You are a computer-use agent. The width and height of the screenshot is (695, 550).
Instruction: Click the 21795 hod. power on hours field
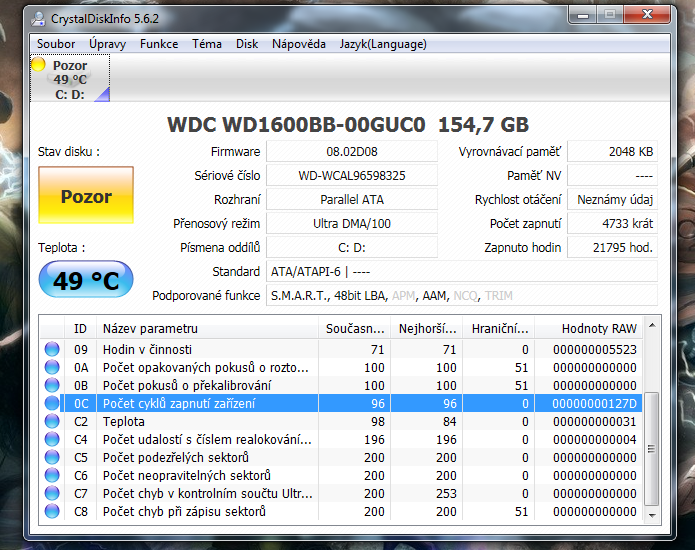613,247
